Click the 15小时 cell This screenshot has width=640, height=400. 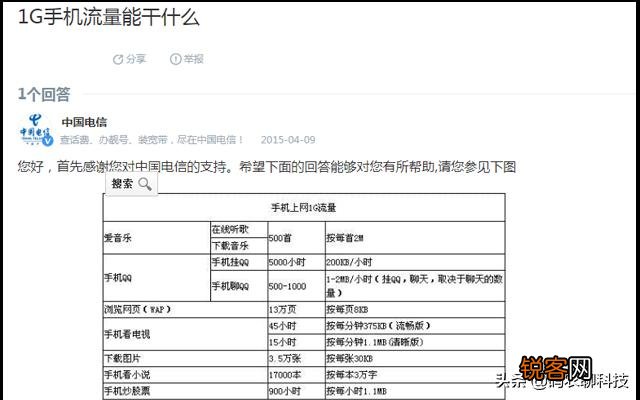point(296,342)
